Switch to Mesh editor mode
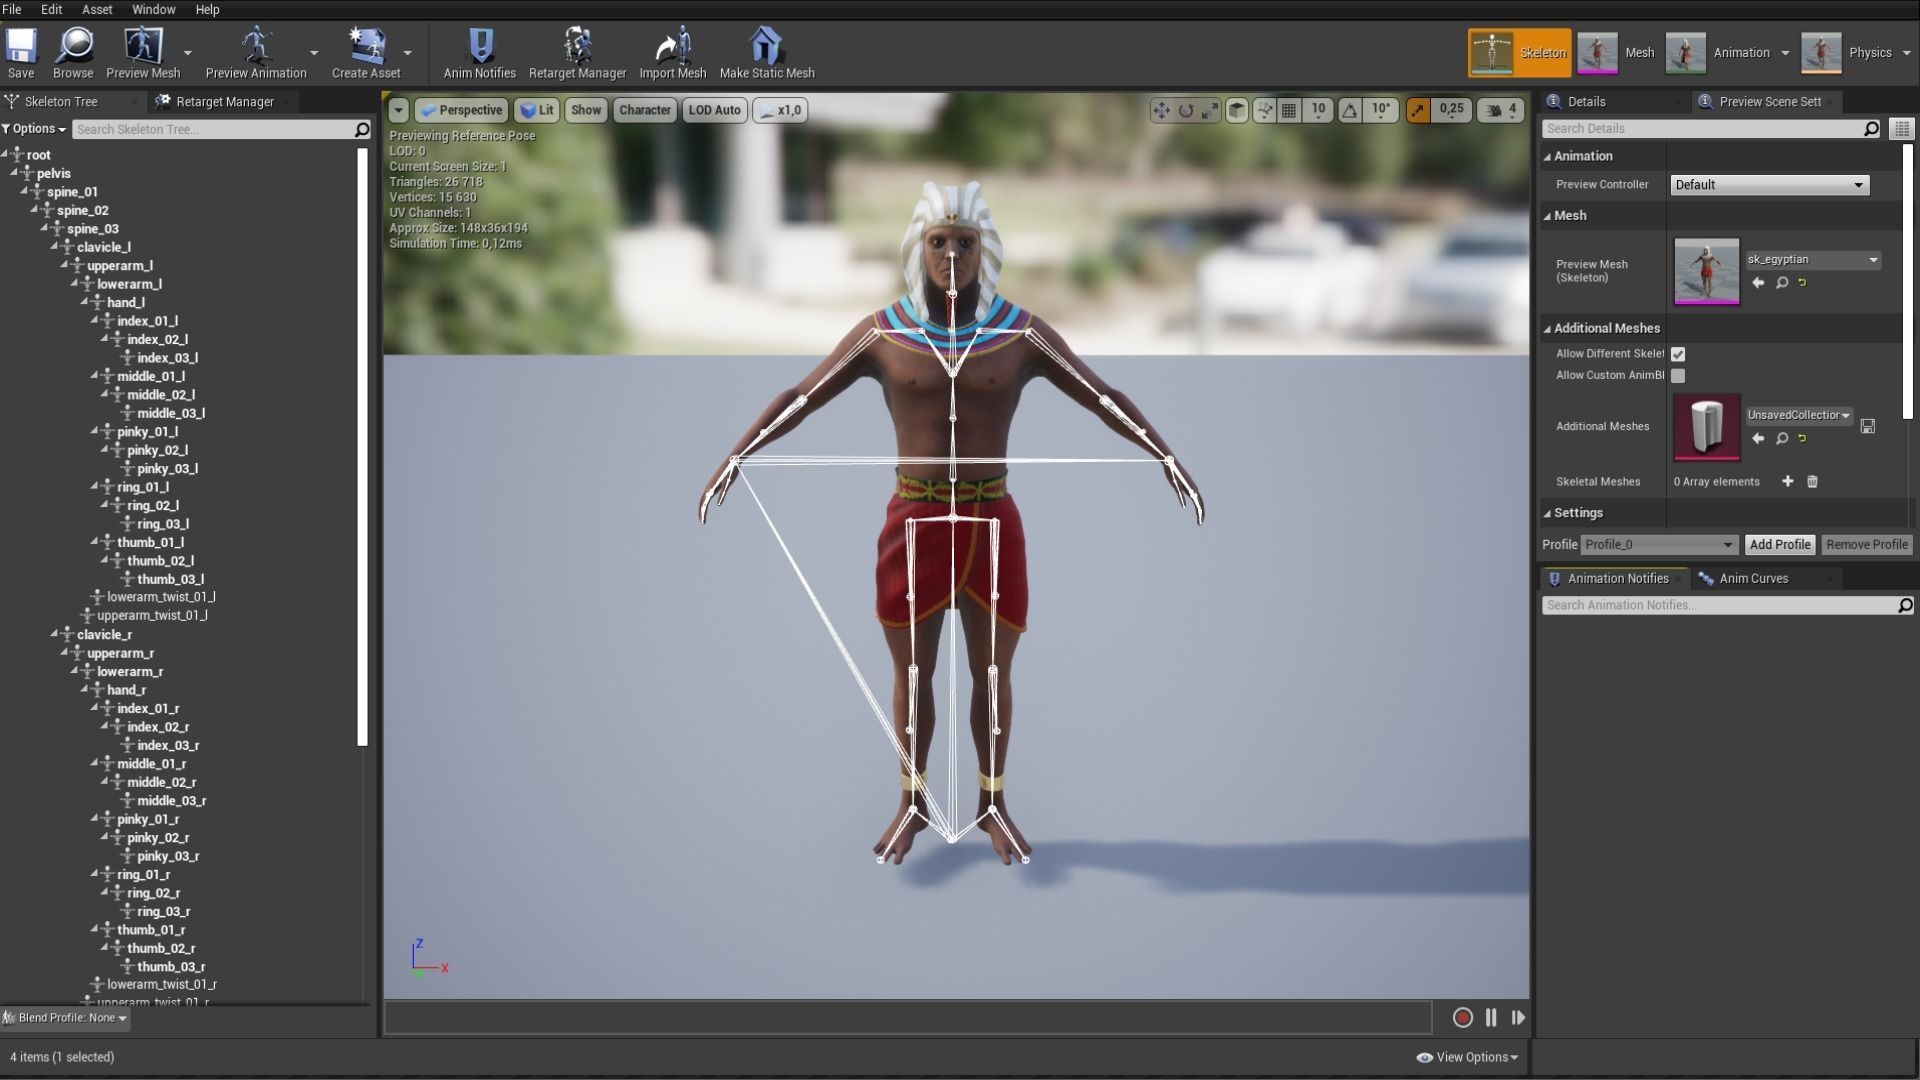 coord(1617,52)
